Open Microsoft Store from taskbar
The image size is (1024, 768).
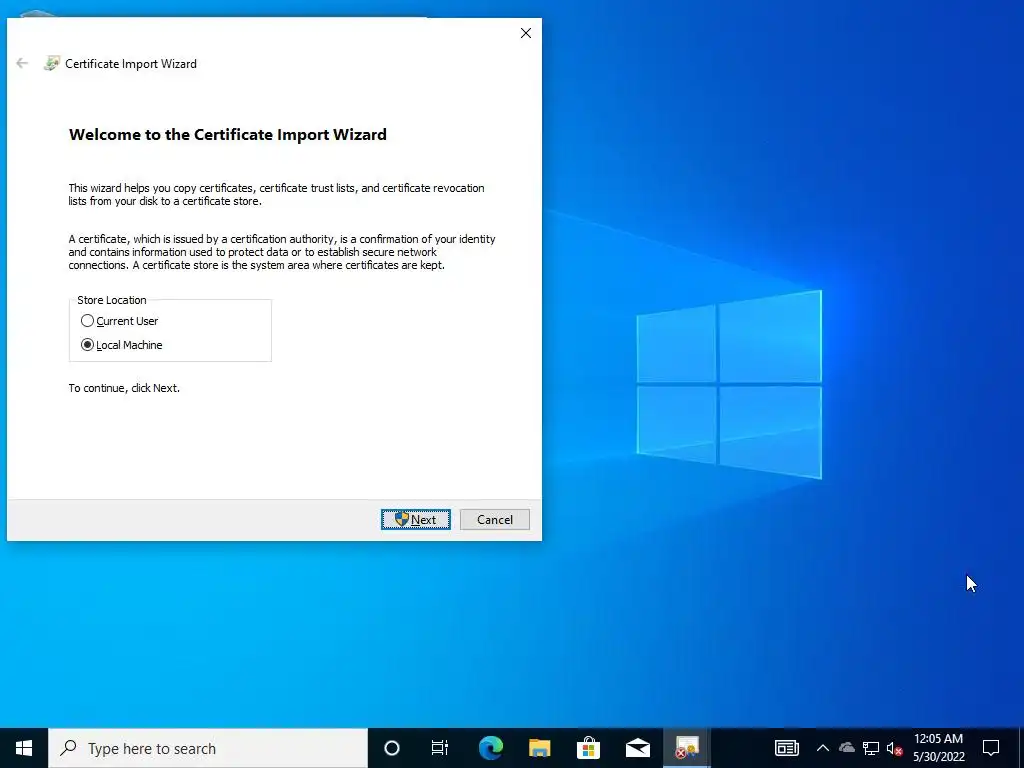(588, 748)
